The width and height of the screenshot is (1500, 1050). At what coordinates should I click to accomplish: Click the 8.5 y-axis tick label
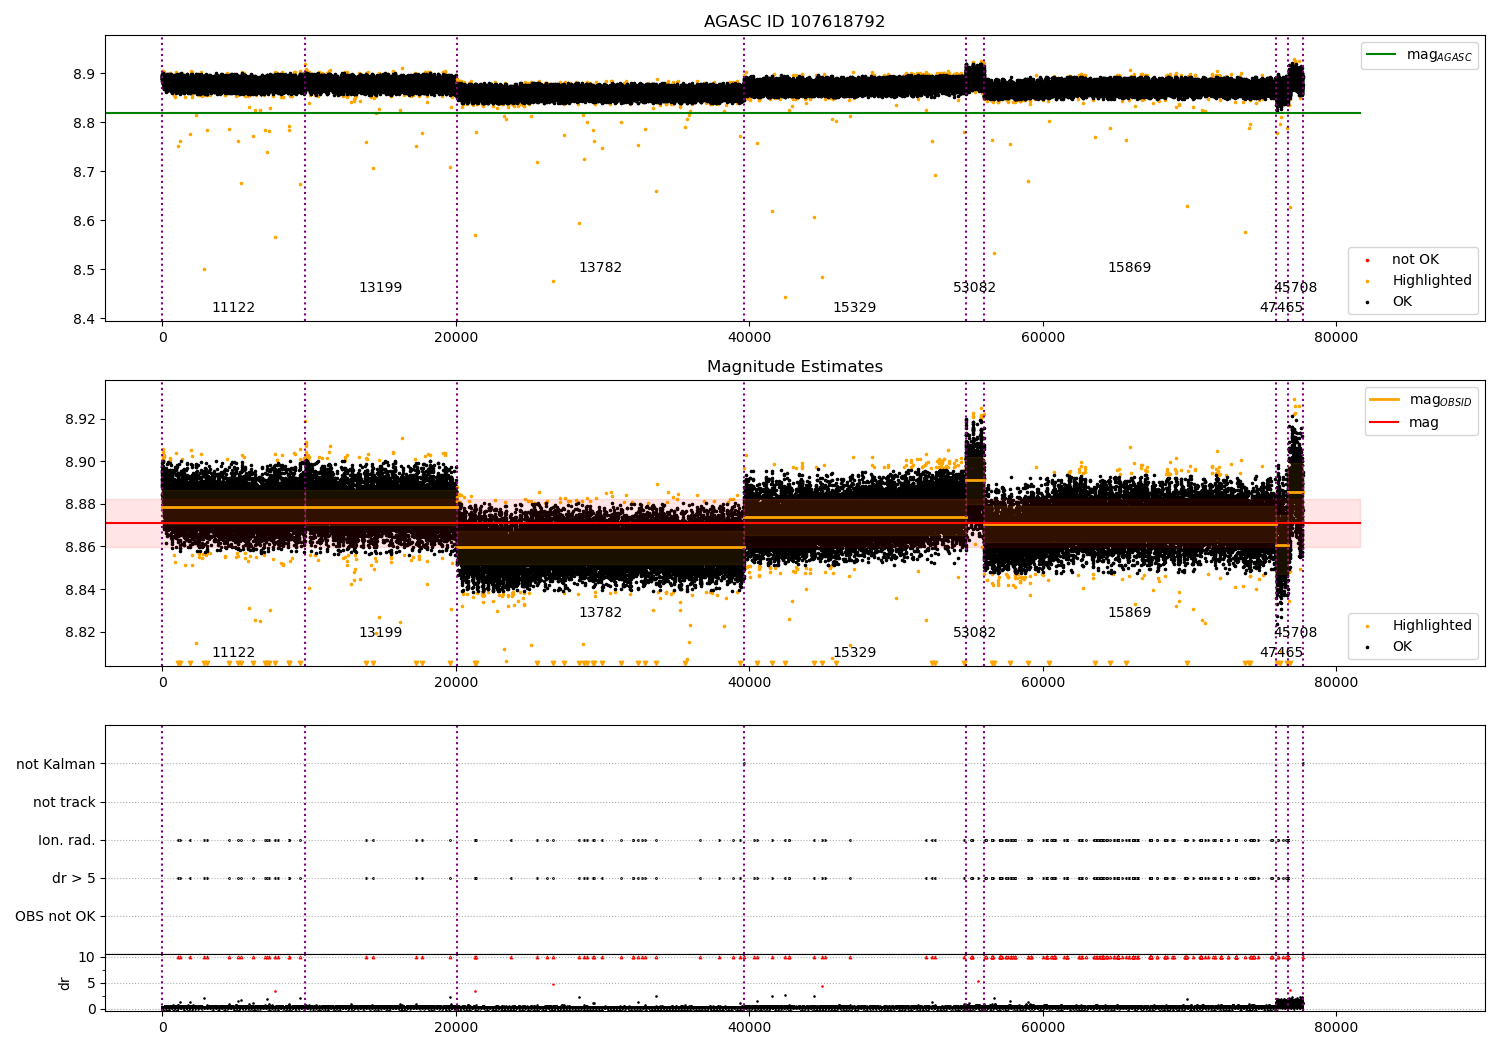click(x=84, y=270)
